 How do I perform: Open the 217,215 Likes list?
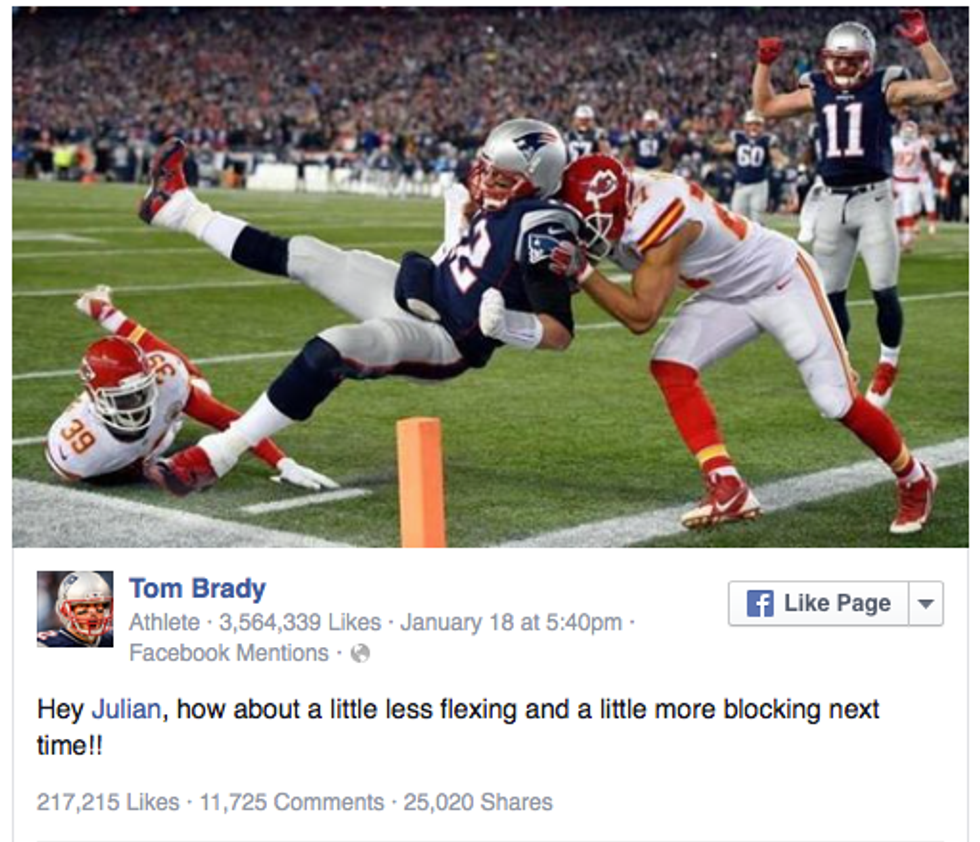click(108, 801)
